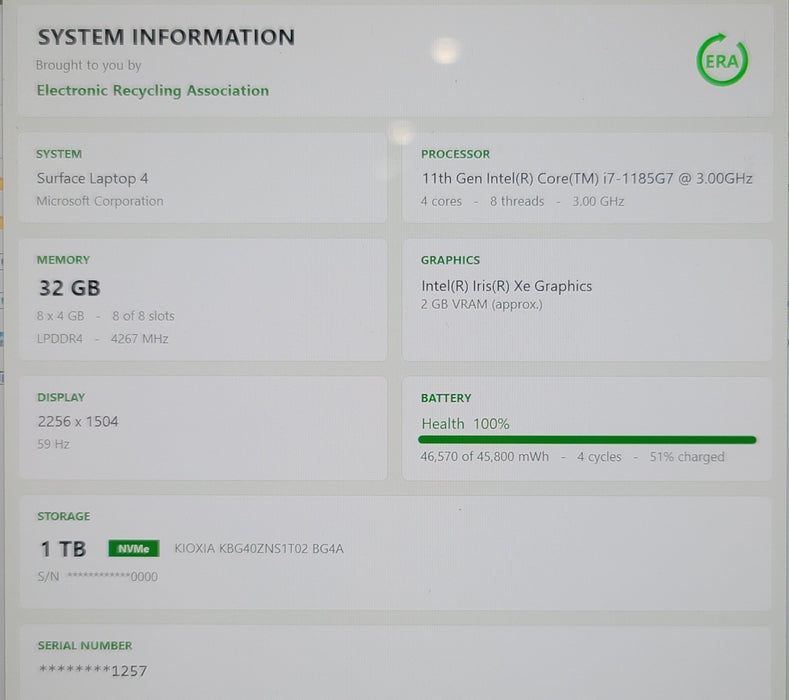Image resolution: width=789 pixels, height=700 pixels.
Task: Click the '4 cores' value
Action: pos(441,201)
